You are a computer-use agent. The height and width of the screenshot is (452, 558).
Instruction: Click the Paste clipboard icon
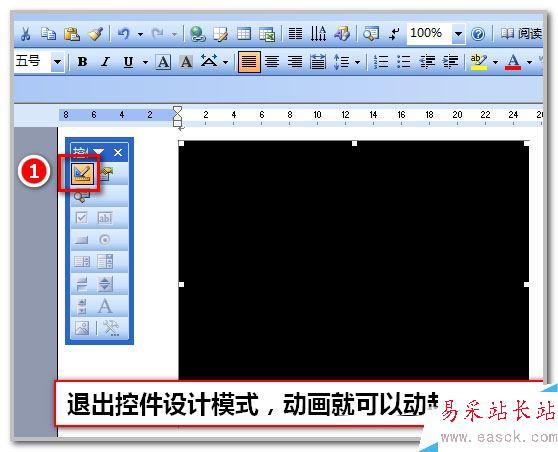pos(72,34)
